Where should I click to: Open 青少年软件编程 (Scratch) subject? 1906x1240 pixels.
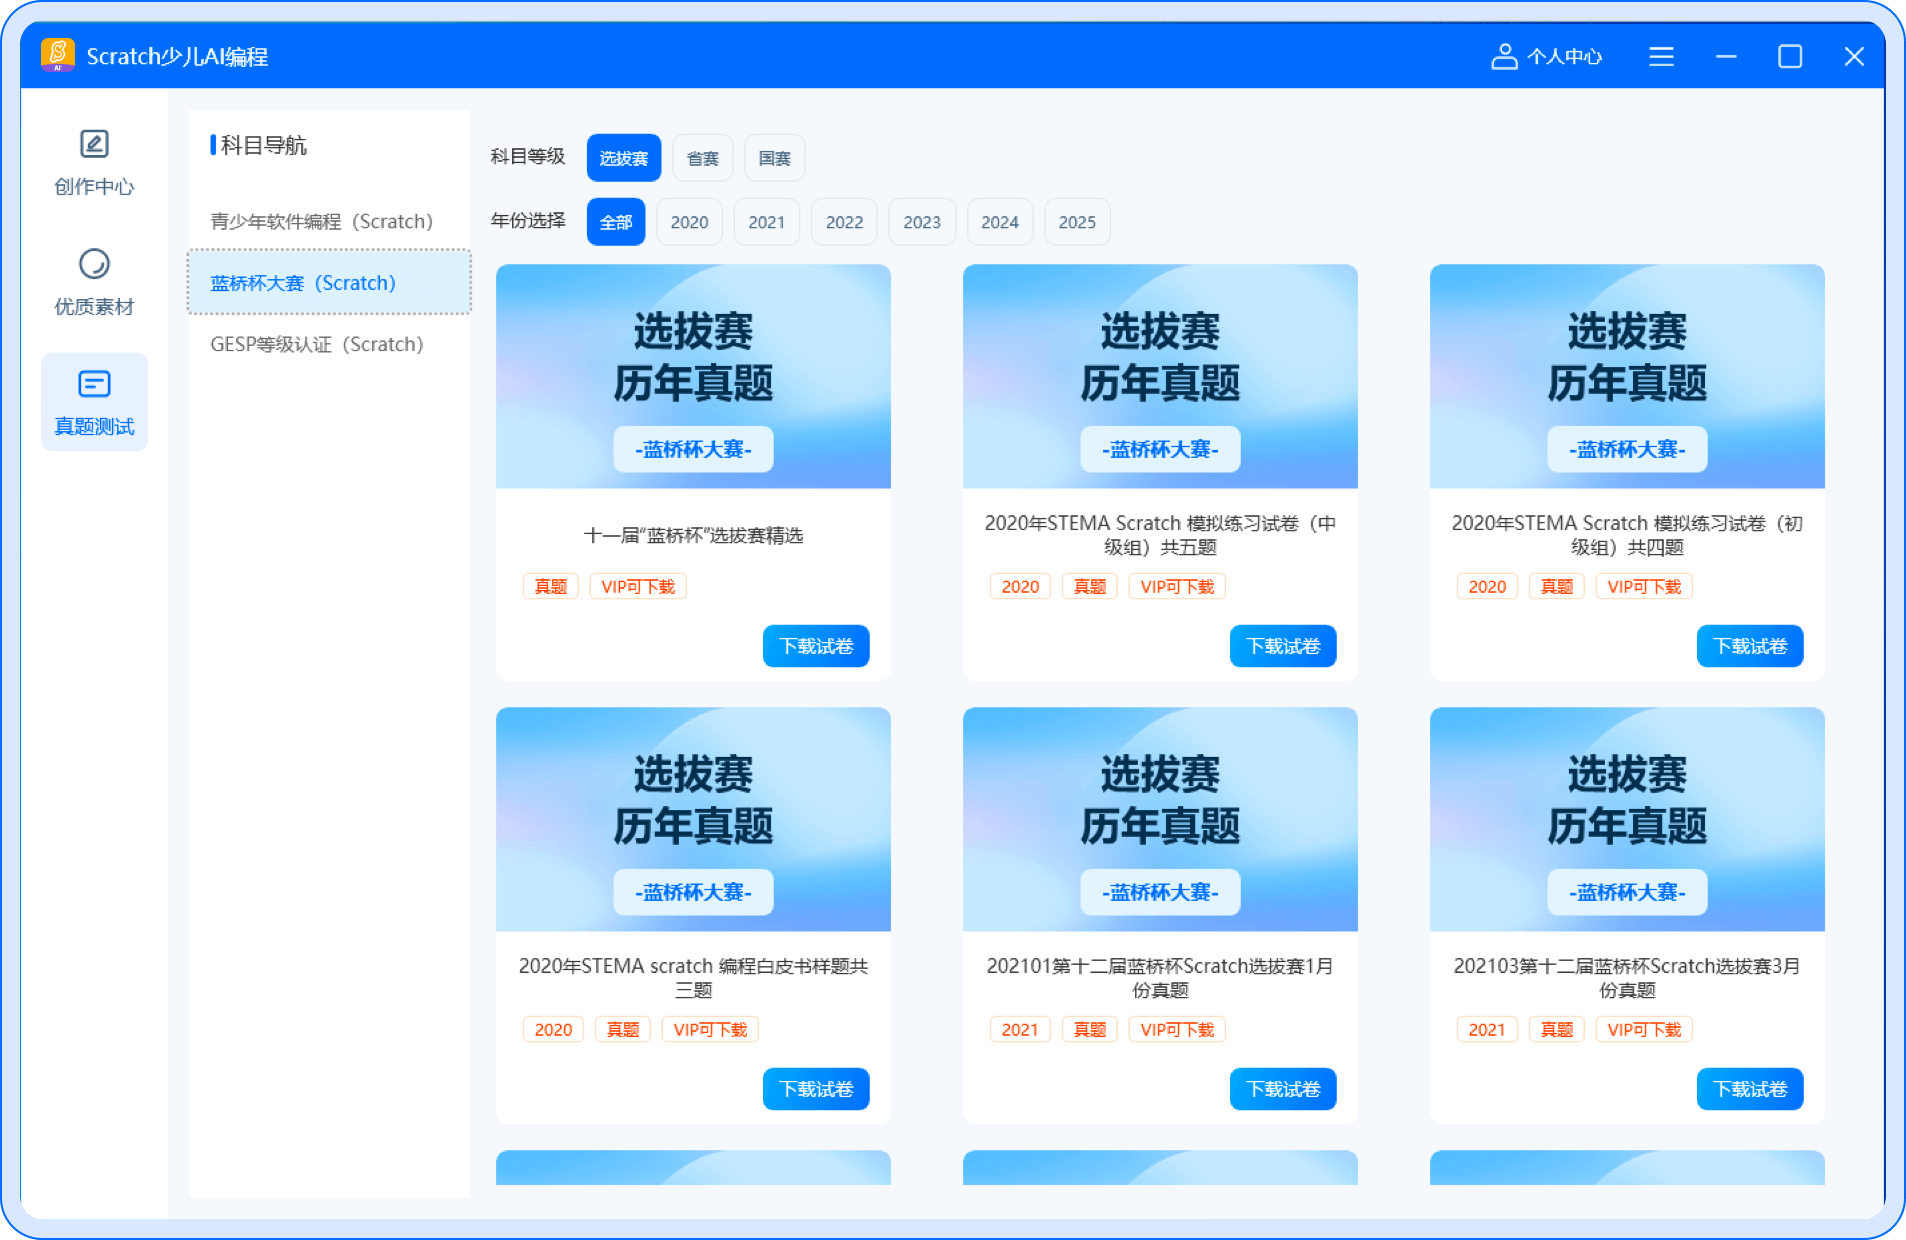(322, 221)
